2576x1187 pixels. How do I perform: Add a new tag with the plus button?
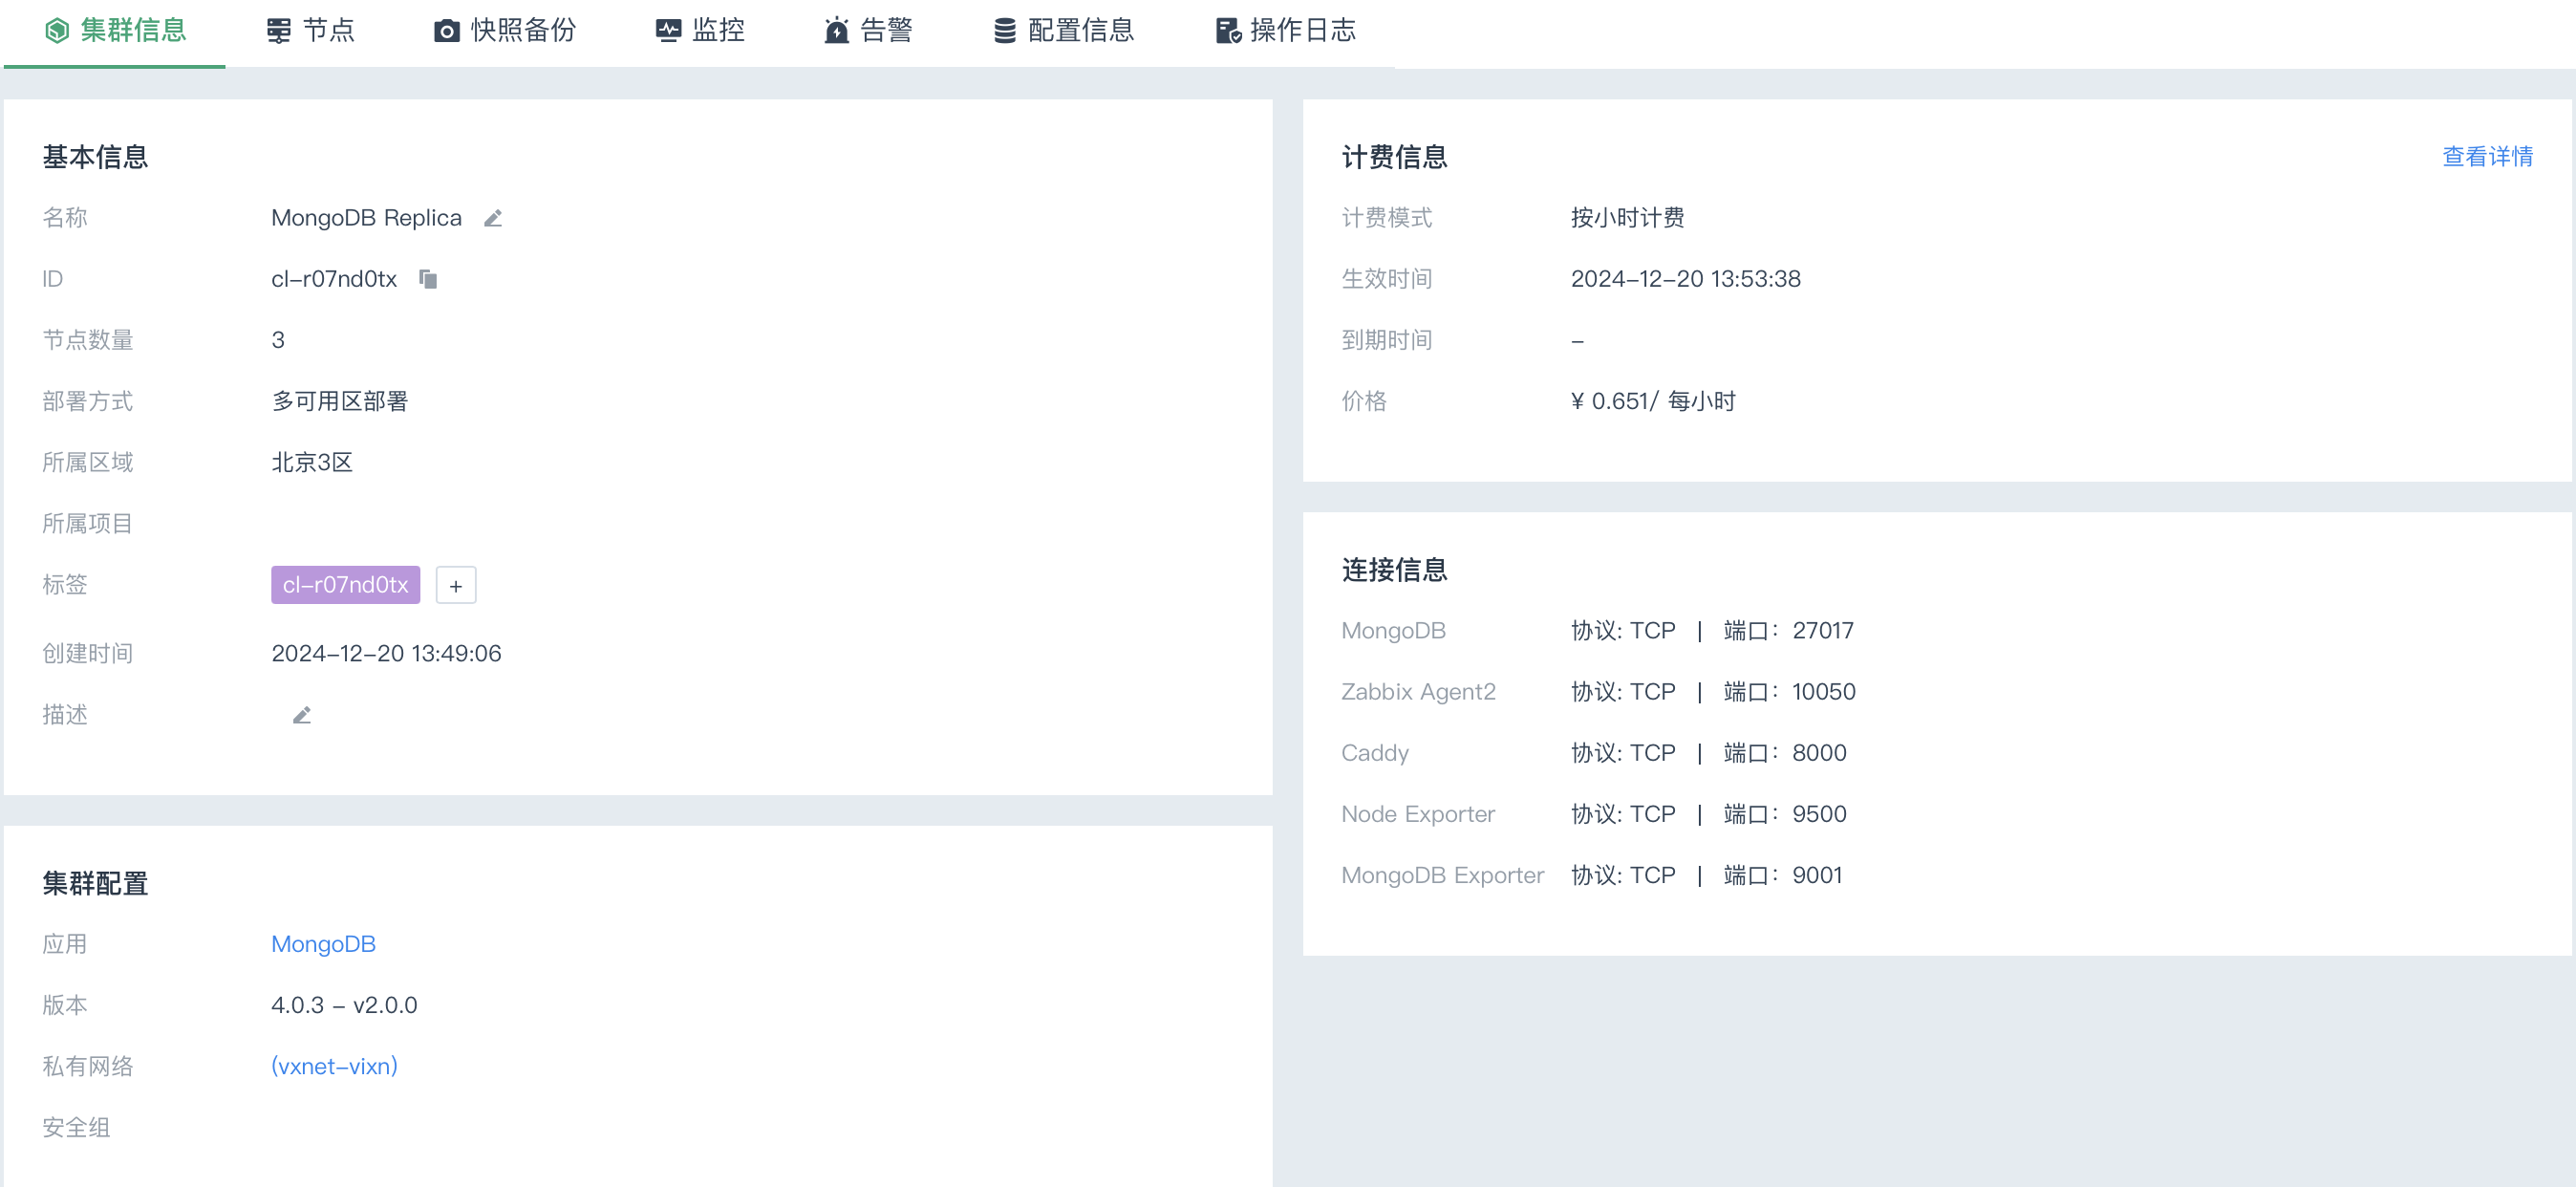coord(456,585)
